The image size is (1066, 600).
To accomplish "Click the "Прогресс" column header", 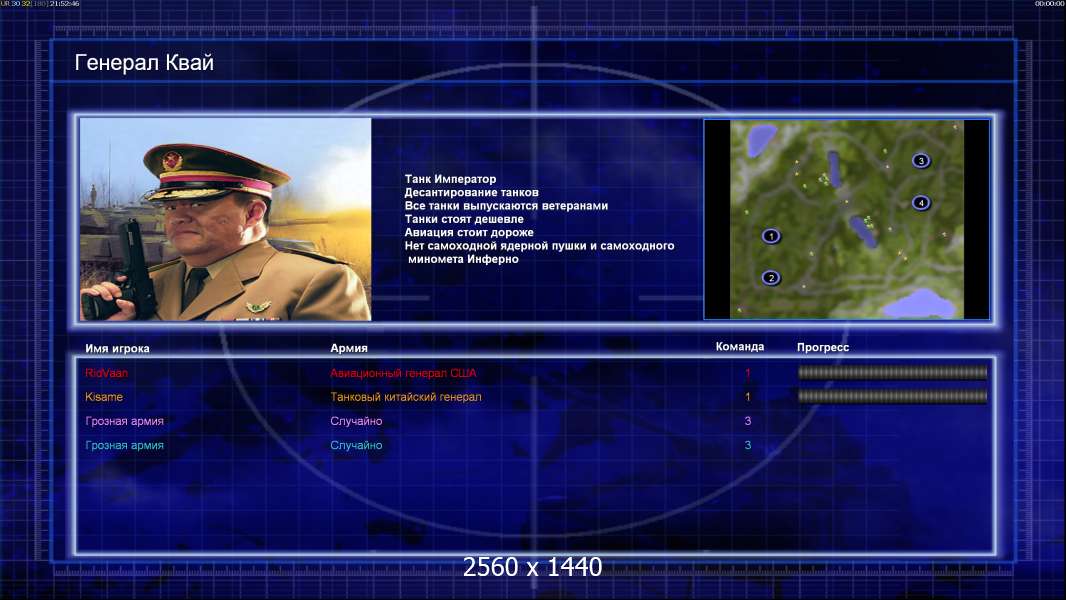I will tap(823, 347).
